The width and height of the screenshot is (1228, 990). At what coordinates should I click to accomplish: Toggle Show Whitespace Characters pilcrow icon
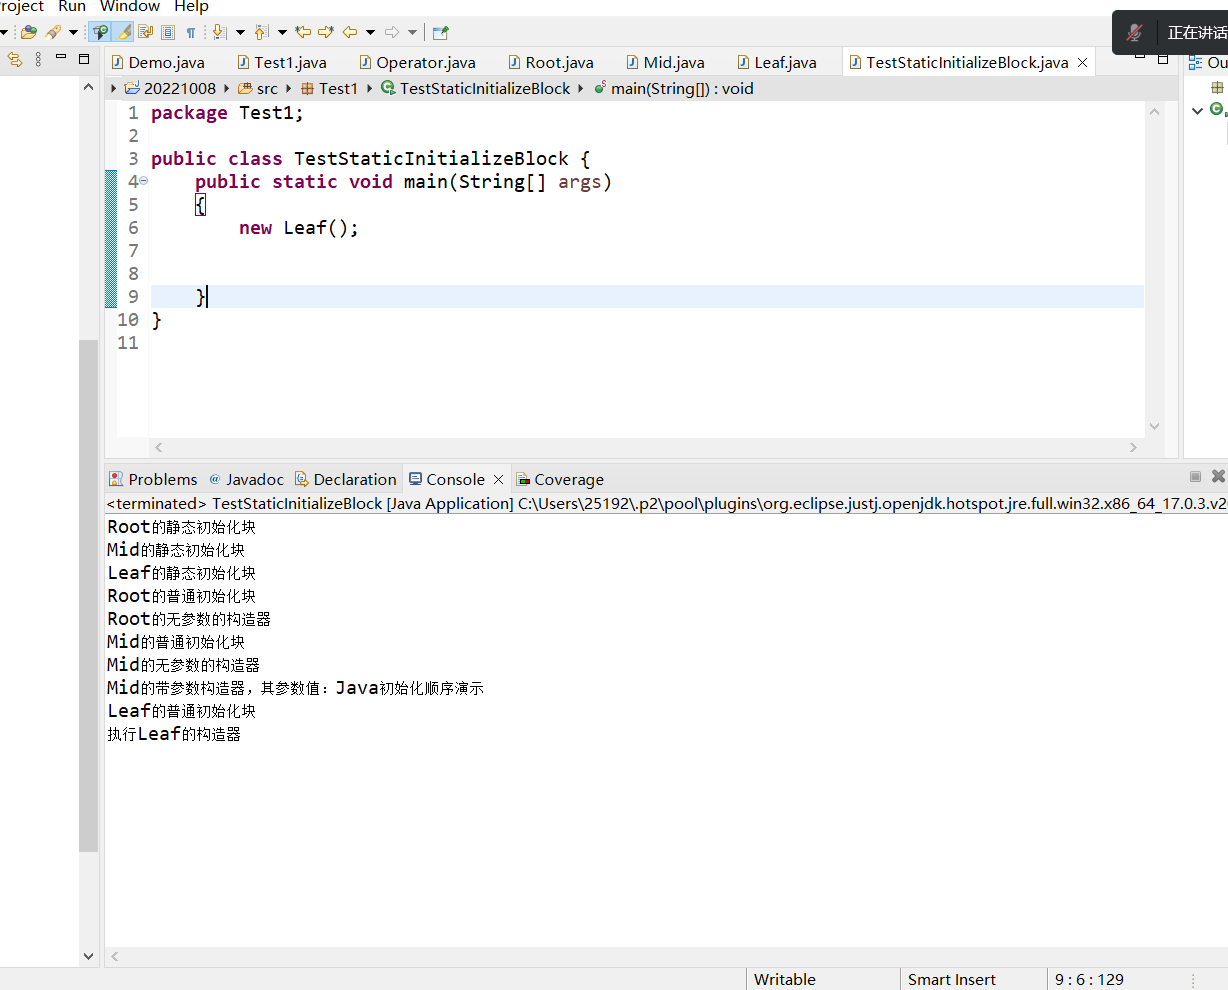[x=191, y=33]
